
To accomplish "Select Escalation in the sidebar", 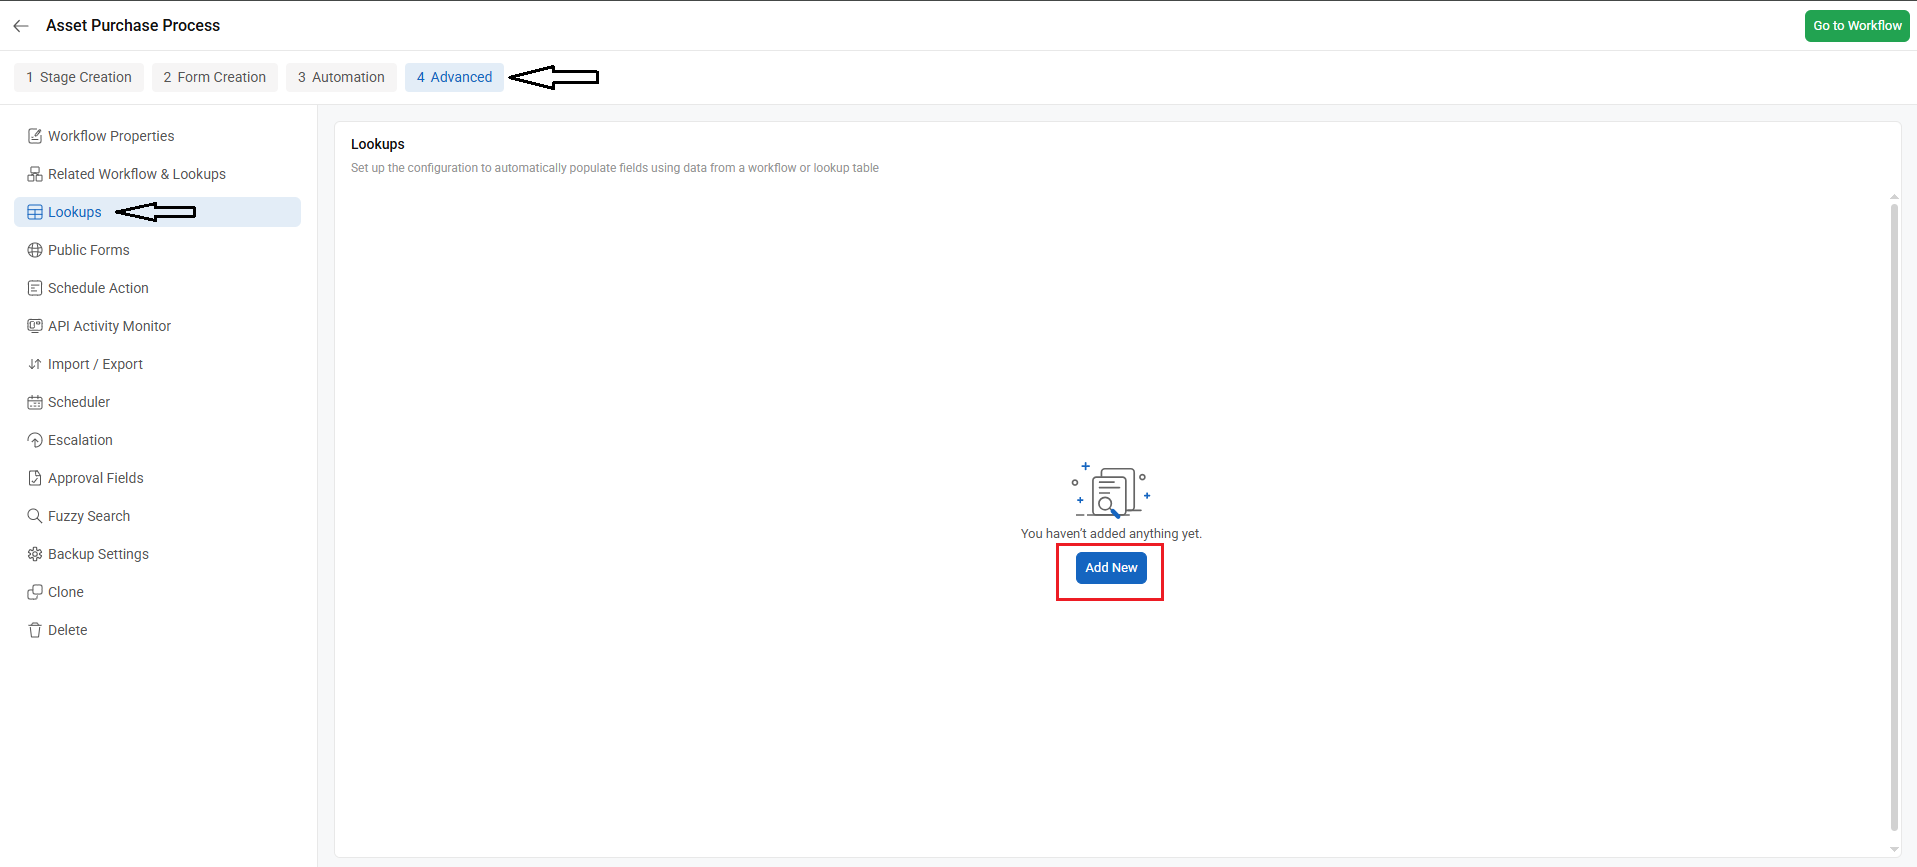I will tap(80, 440).
